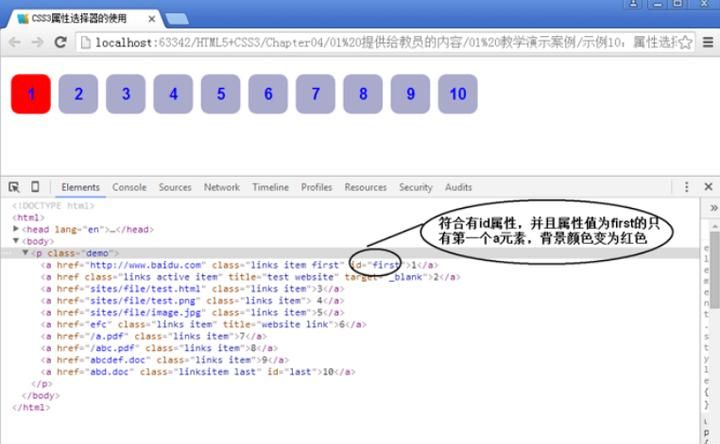Select anchor row with href /a.pdf
Viewport: 720px width, 444px height.
coord(154,336)
